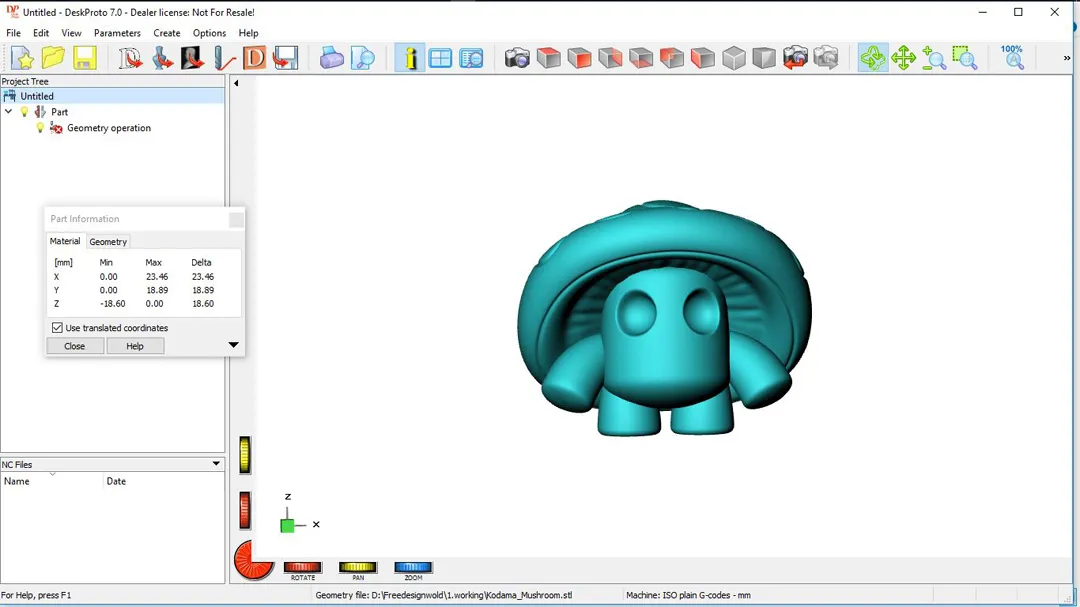Click the blue ZOOM thumbwheel
Image resolution: width=1080 pixels, height=607 pixels.
click(413, 567)
